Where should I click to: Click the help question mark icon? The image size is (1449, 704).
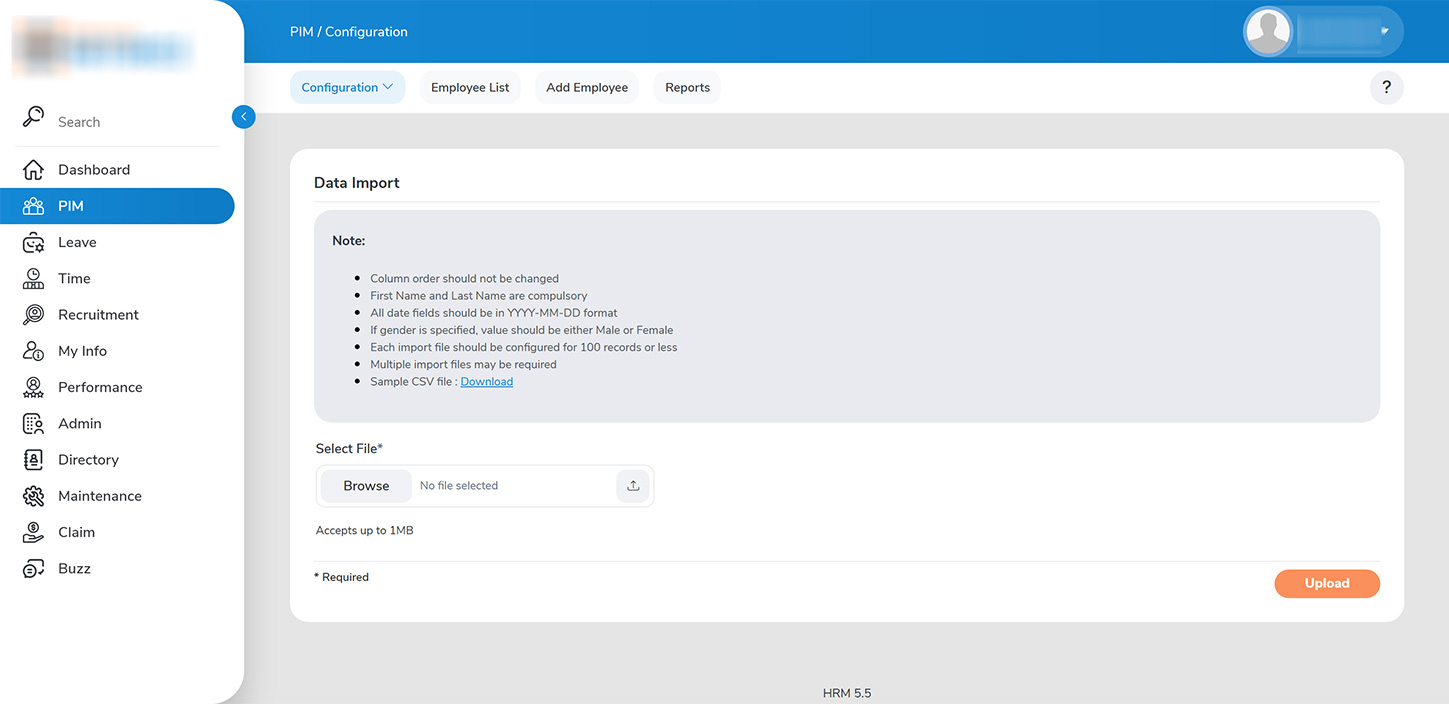[x=1386, y=88]
